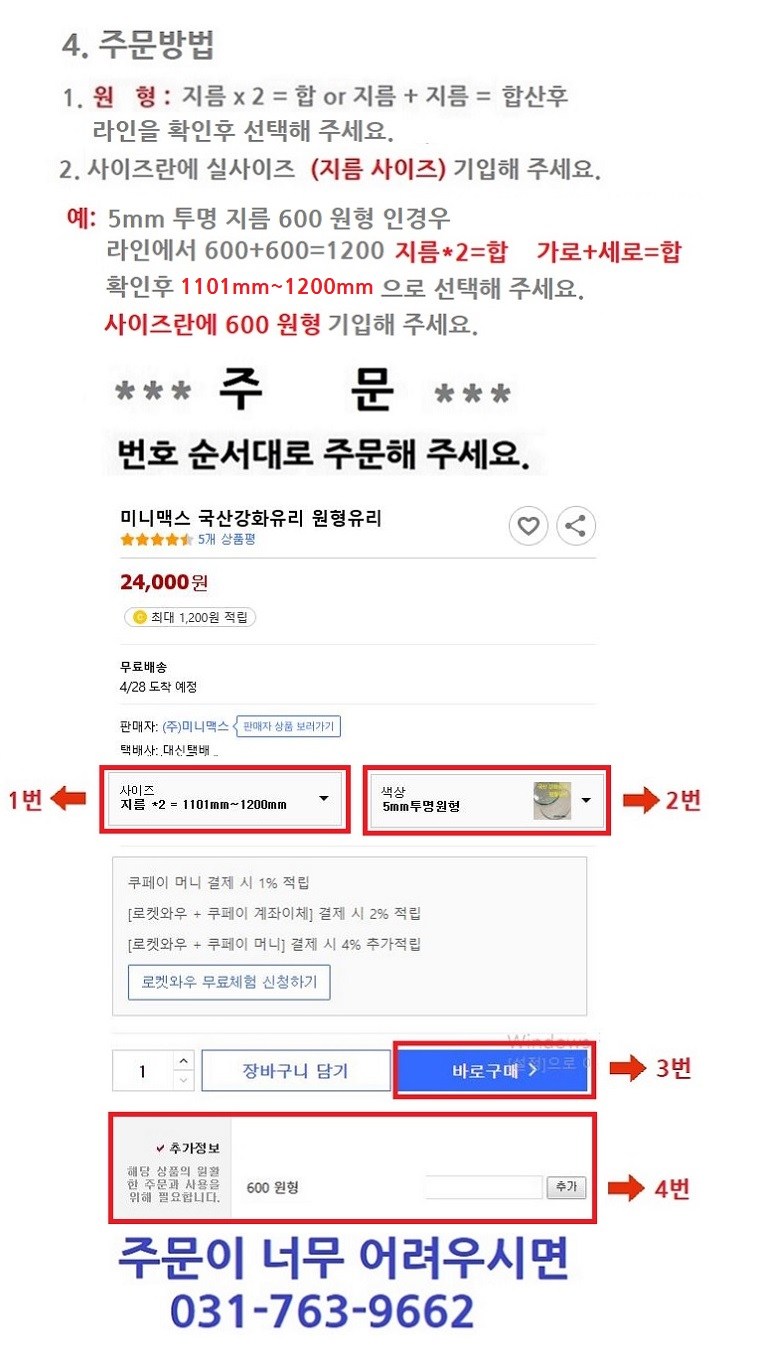Click the star rating icons
Image resolution: width=780 pixels, height=1351 pixels.
click(156, 539)
